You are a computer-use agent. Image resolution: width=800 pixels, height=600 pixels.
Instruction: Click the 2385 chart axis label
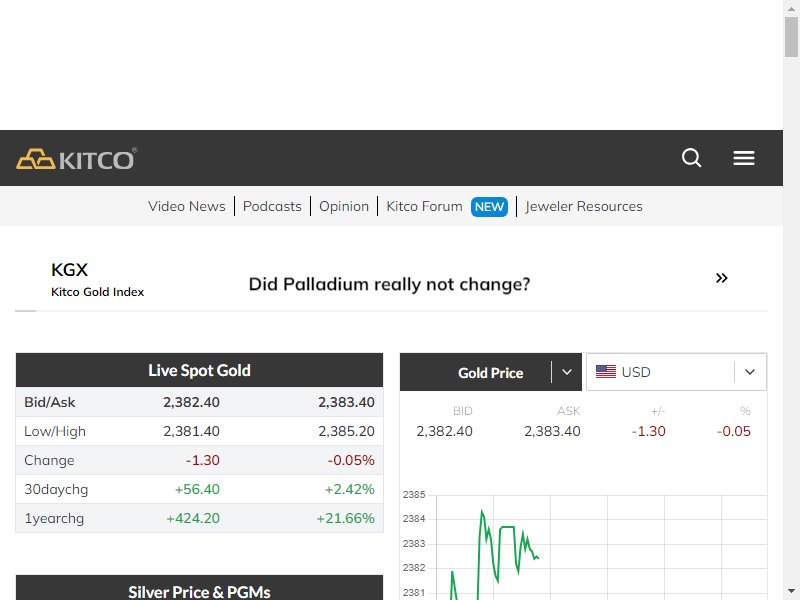[414, 494]
